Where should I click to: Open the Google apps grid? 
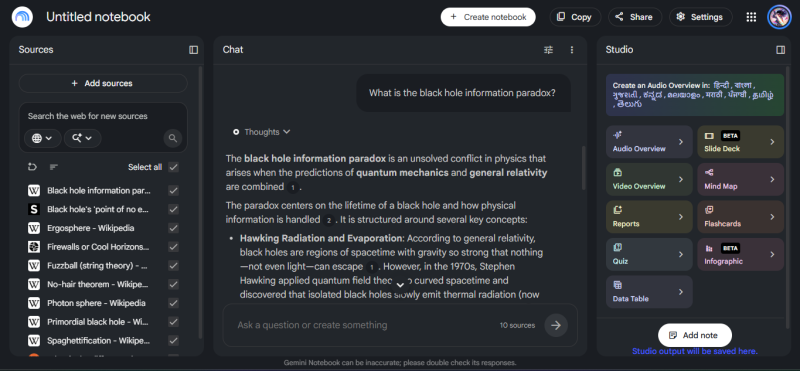point(751,17)
